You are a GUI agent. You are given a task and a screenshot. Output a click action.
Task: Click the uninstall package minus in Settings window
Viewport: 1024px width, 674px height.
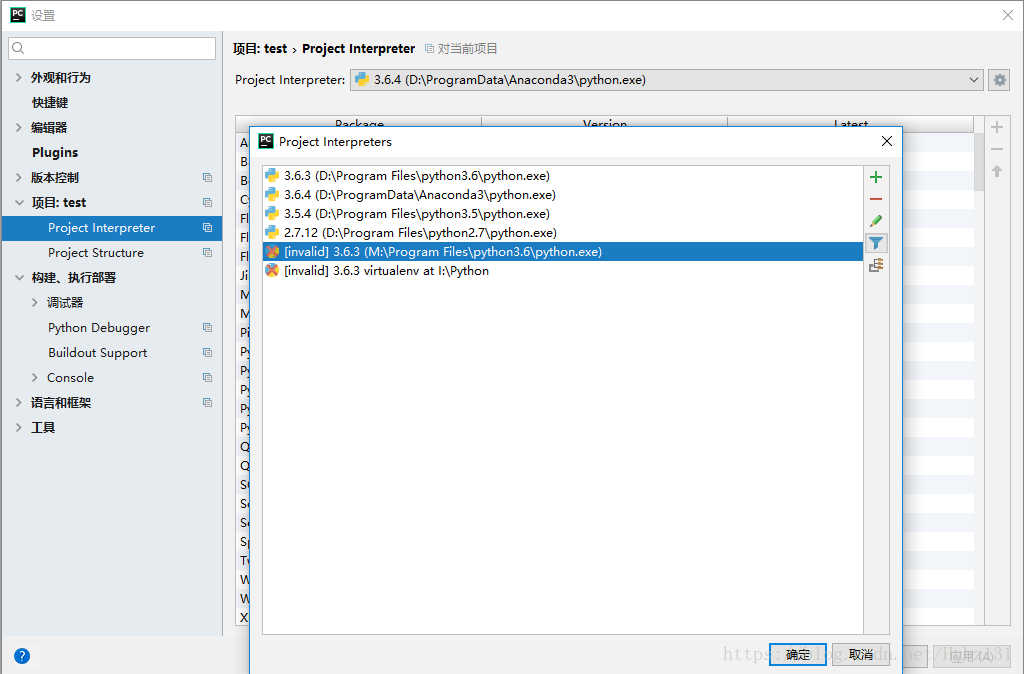[997, 150]
